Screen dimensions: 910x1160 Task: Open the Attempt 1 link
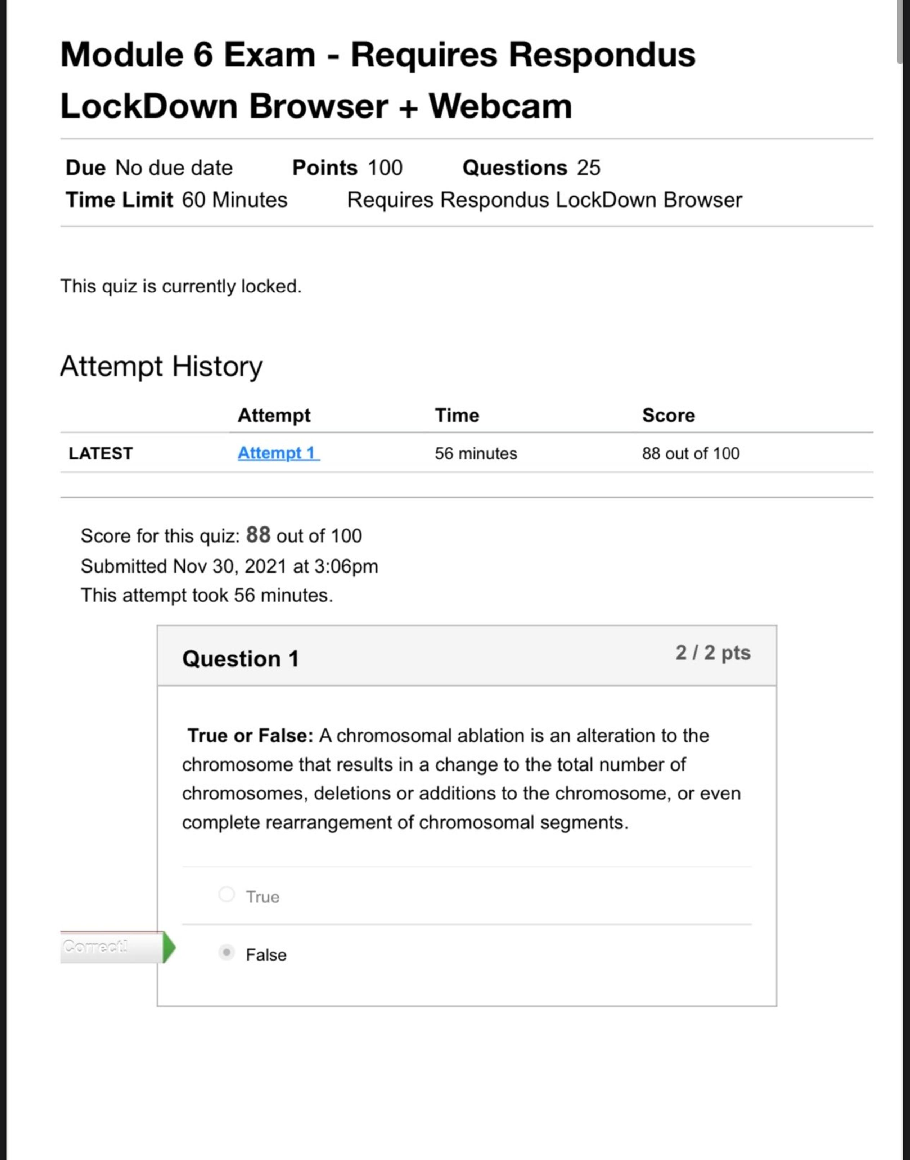click(x=278, y=453)
